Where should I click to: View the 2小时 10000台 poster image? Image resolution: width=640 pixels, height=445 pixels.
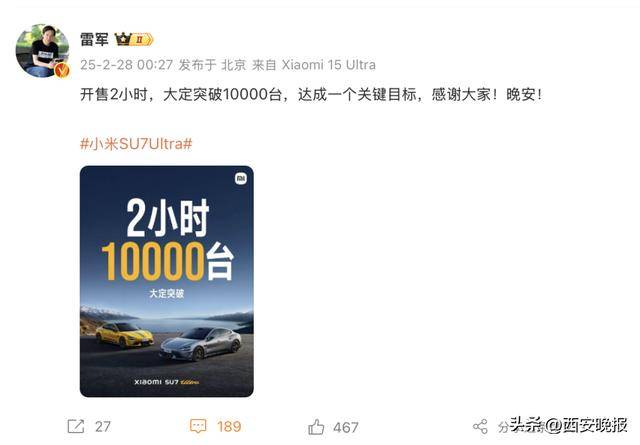coord(167,281)
